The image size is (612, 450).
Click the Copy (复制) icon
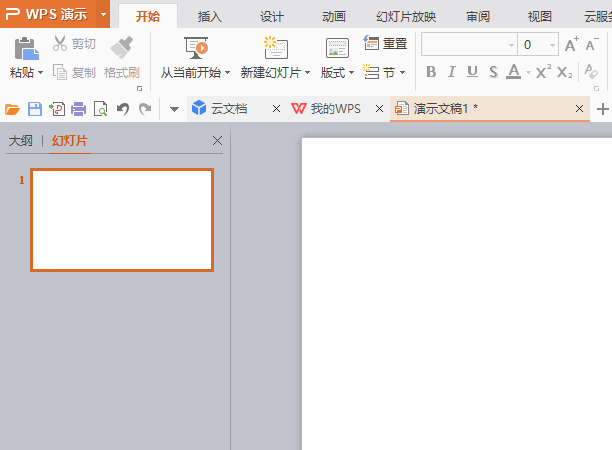(60, 72)
